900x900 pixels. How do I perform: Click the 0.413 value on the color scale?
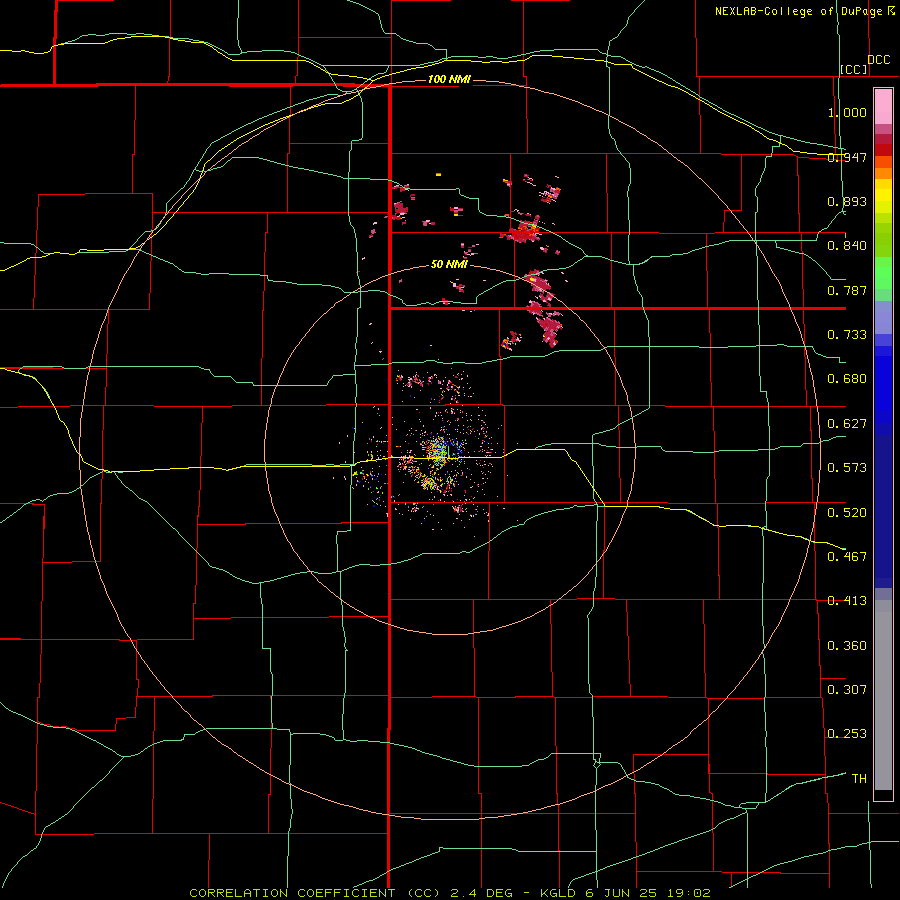[847, 601]
